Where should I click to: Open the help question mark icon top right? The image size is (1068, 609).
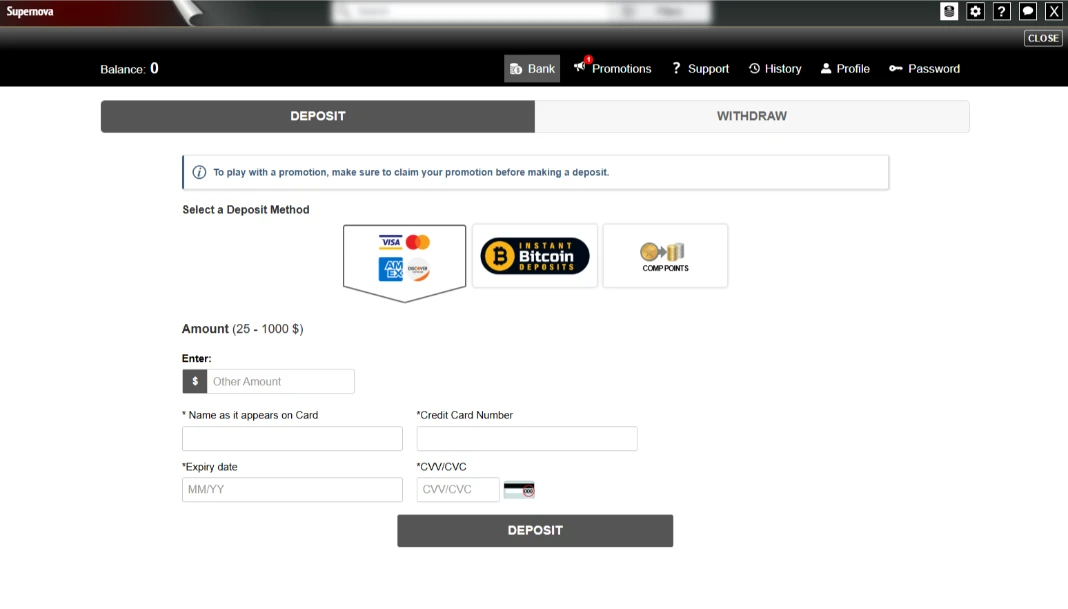[x=1000, y=11]
